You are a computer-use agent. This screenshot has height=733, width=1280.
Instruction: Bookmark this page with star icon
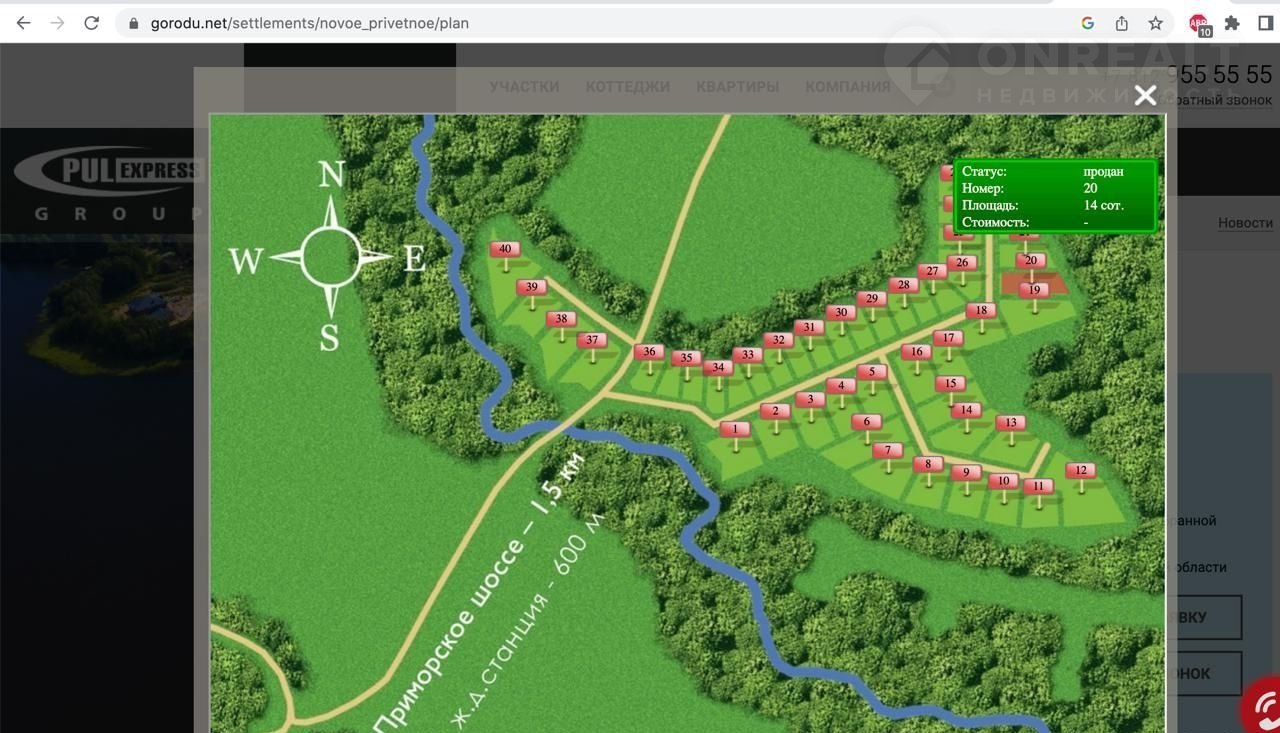point(1155,23)
